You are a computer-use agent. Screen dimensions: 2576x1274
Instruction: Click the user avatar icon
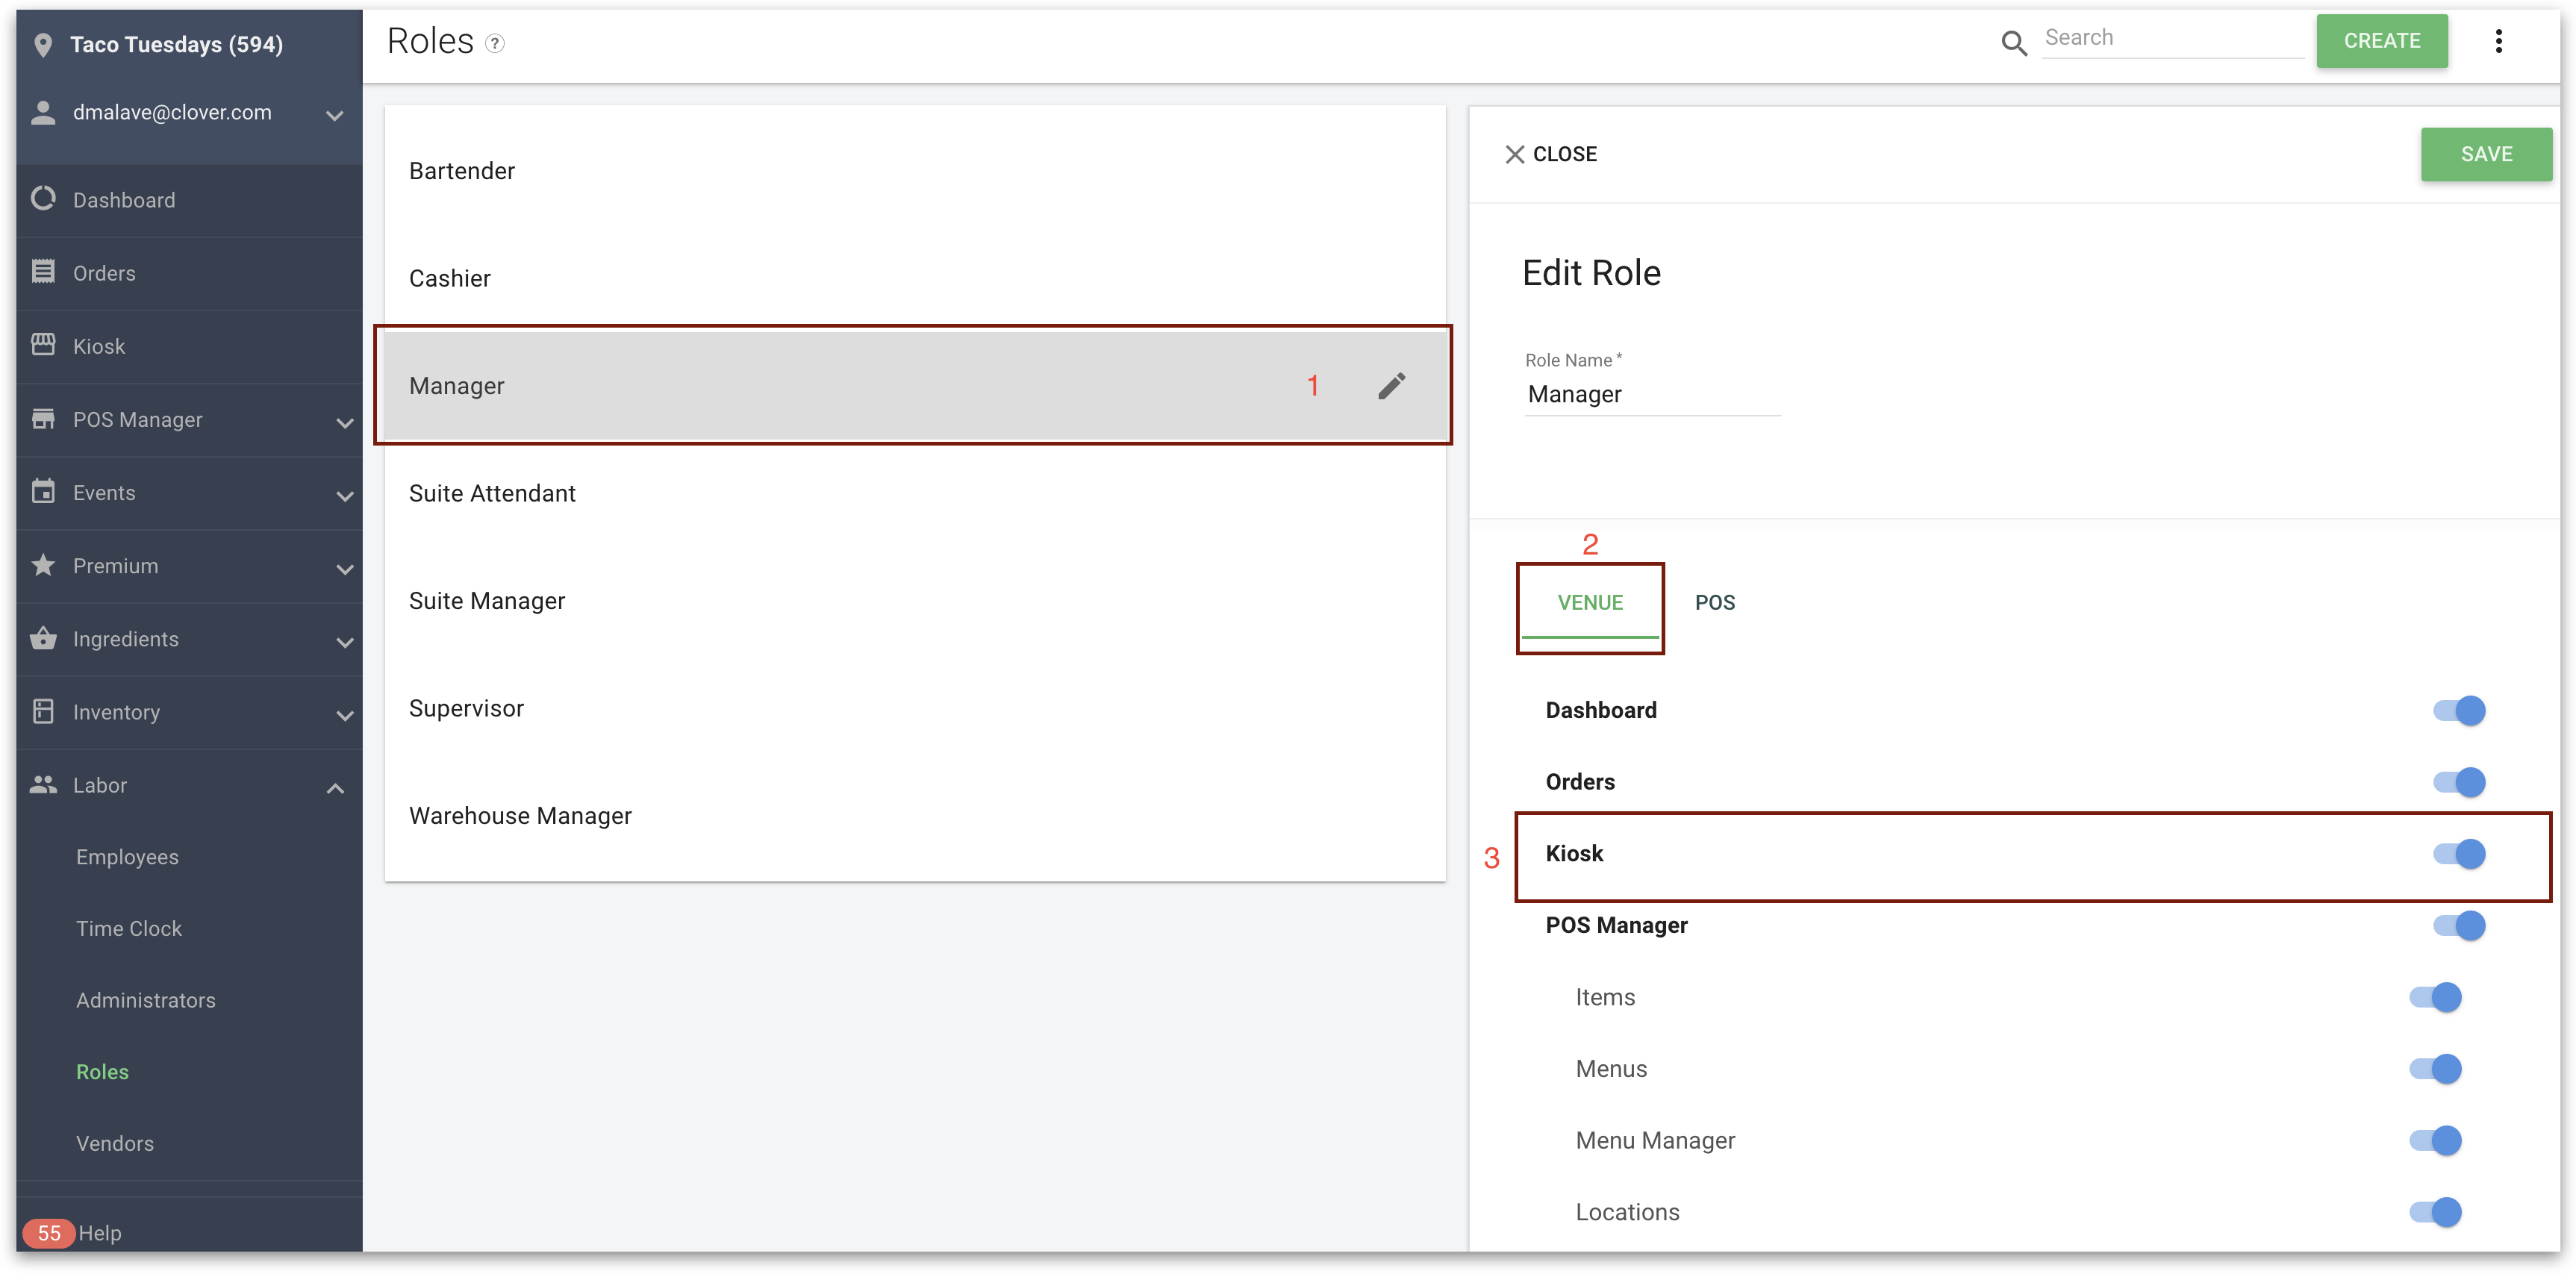click(x=43, y=113)
